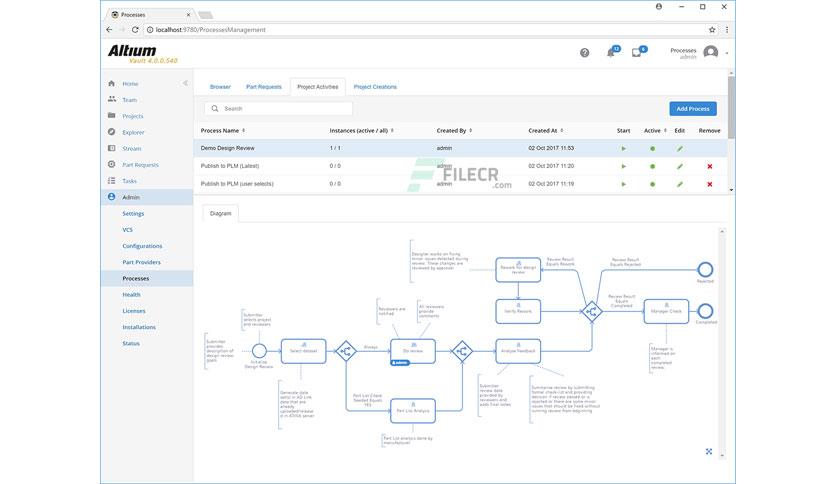
Task: Fit the diagram using the expand icon
Action: pyautogui.click(x=709, y=451)
